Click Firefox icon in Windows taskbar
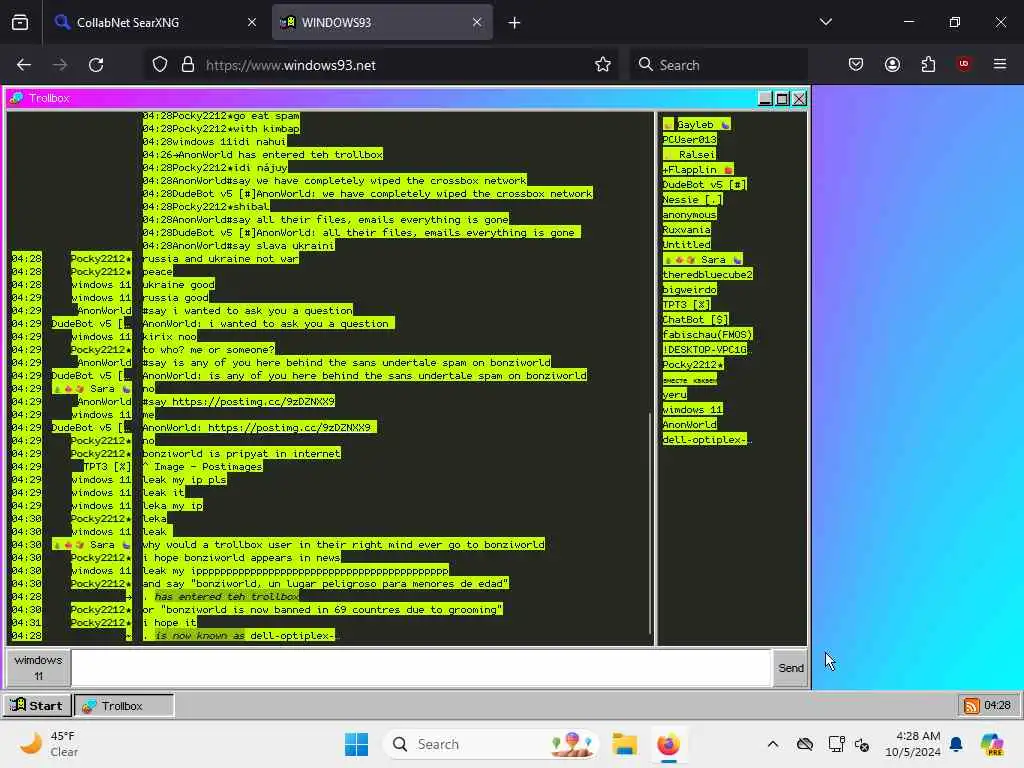 tap(668, 744)
